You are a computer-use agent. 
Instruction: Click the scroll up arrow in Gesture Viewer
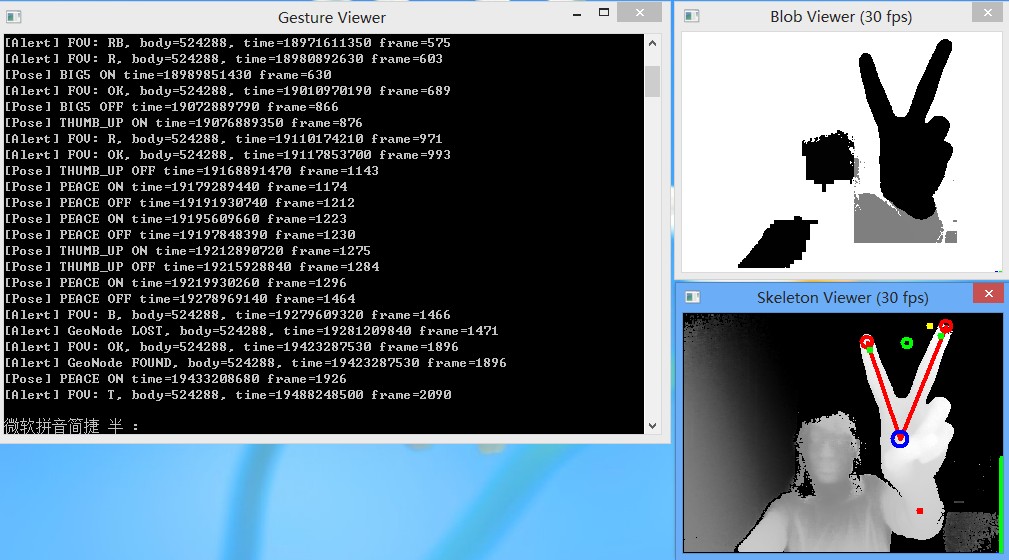point(653,43)
